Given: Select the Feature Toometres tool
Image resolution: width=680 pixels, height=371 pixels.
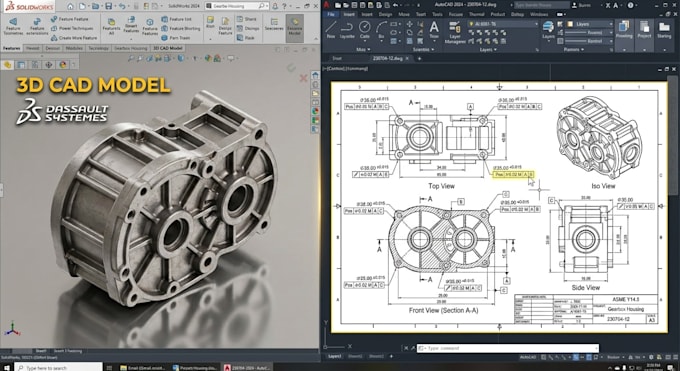Looking at the screenshot, I should [13, 26].
